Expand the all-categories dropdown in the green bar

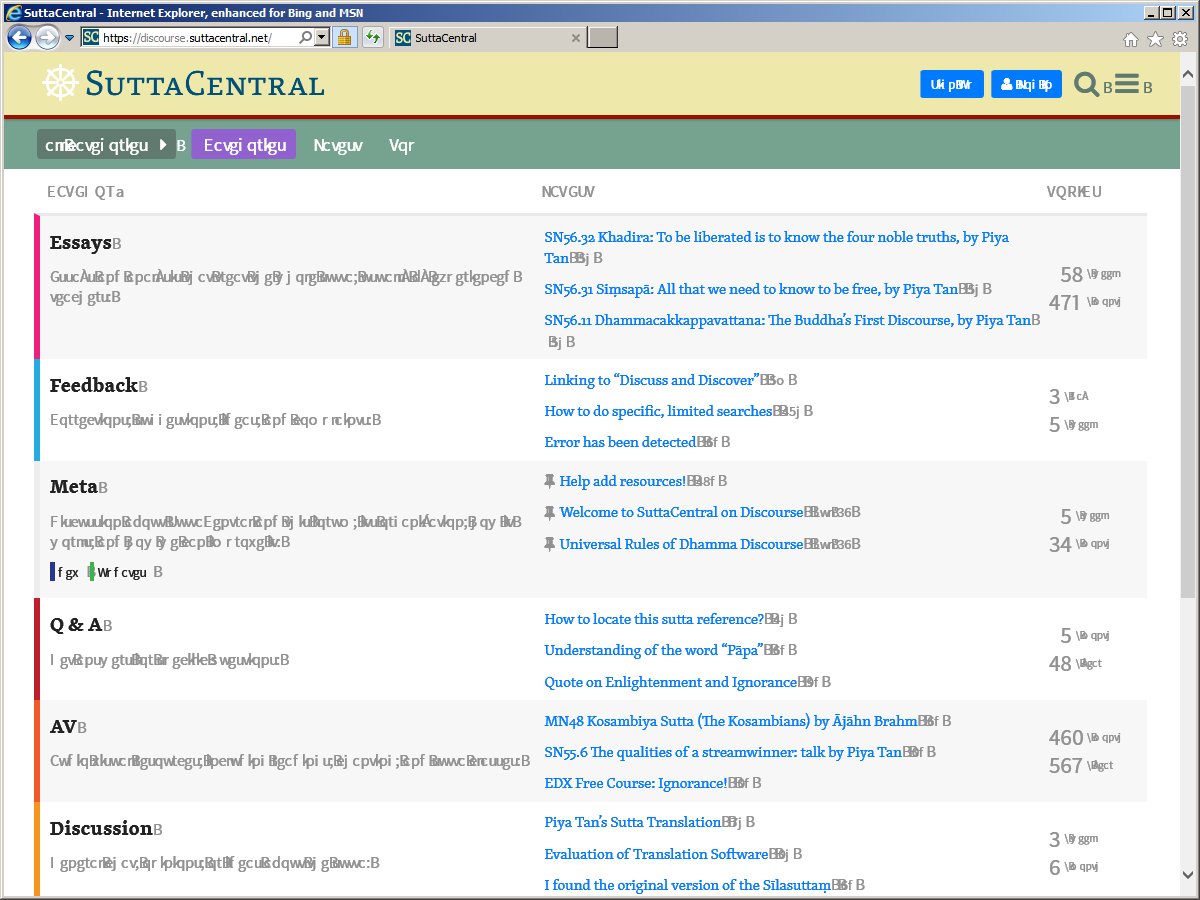[x=106, y=145]
